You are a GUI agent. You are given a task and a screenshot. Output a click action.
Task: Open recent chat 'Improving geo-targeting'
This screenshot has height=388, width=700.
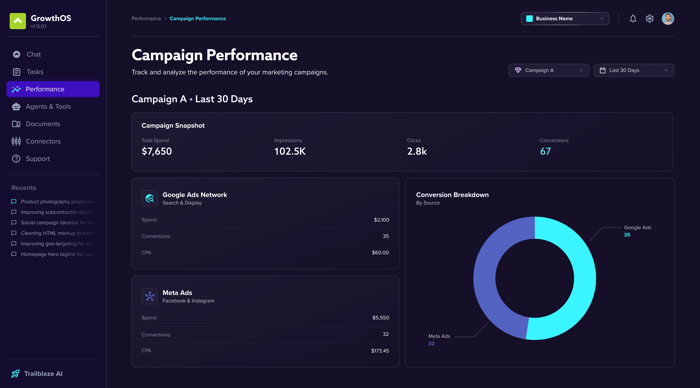tap(54, 244)
